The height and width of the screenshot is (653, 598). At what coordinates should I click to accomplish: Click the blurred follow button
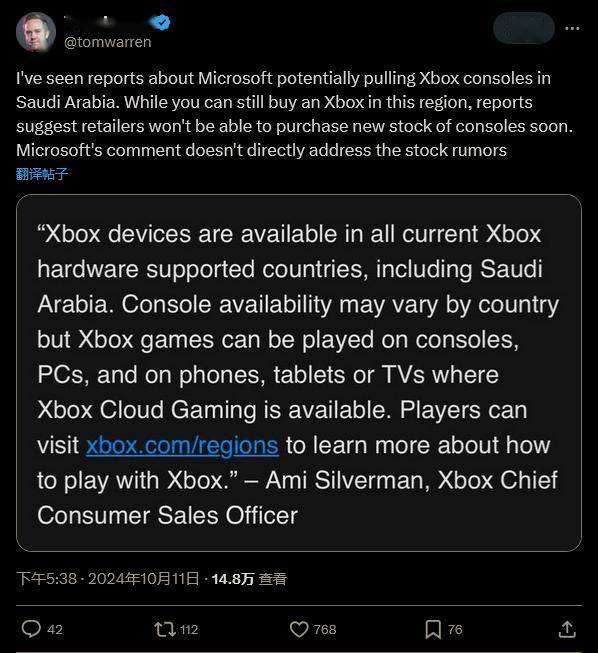pyautogui.click(x=524, y=28)
